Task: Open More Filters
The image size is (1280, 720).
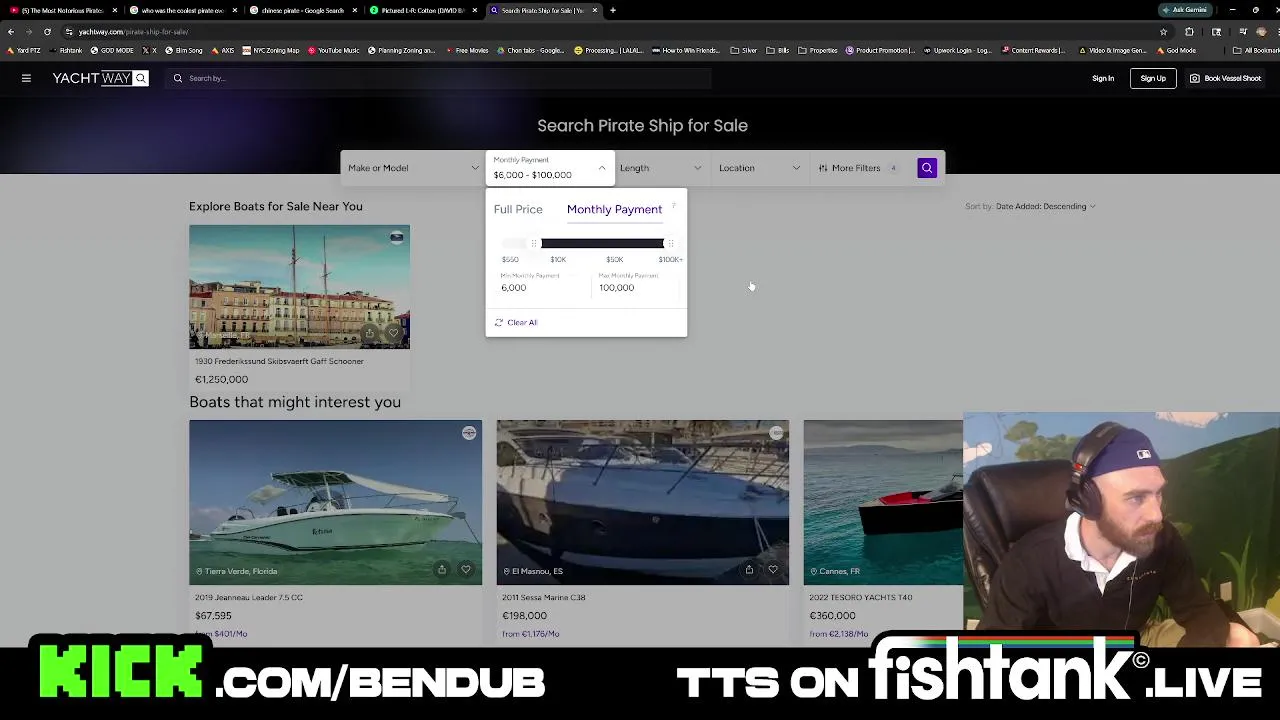Action: pos(858,168)
